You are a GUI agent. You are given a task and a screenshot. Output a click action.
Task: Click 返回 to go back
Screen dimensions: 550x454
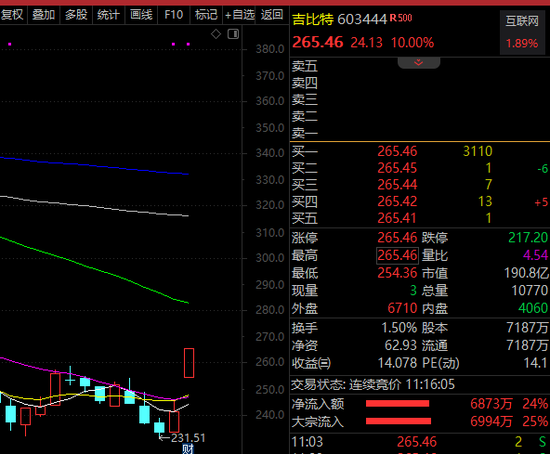click(x=272, y=15)
